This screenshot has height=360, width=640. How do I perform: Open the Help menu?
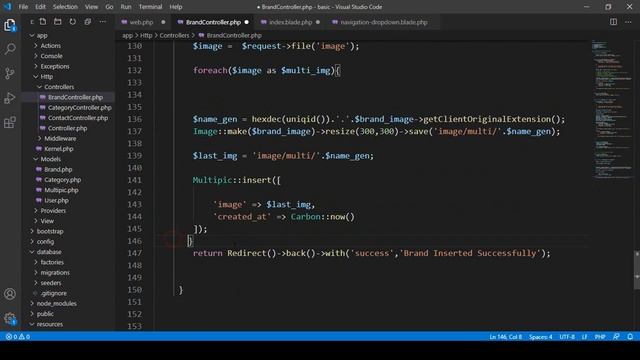(176, 7)
